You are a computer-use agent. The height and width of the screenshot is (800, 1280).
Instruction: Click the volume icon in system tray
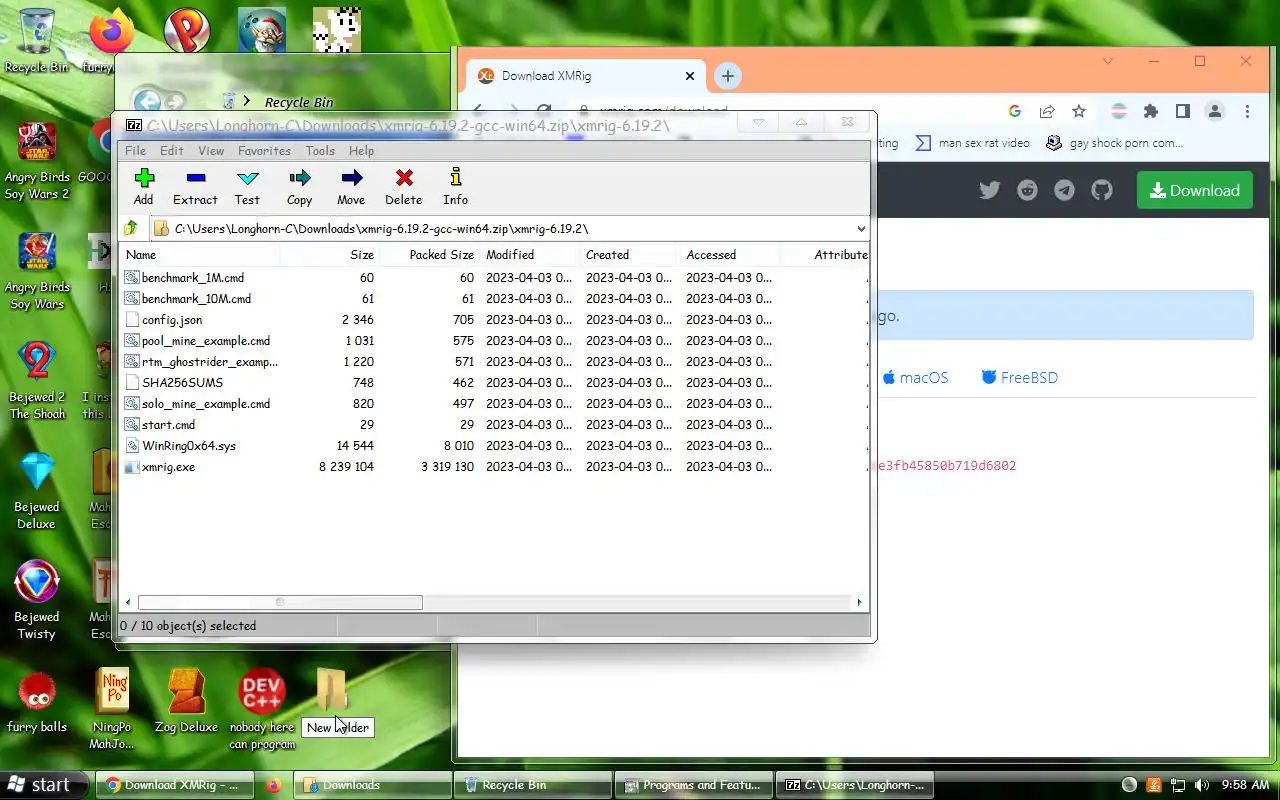click(1201, 785)
